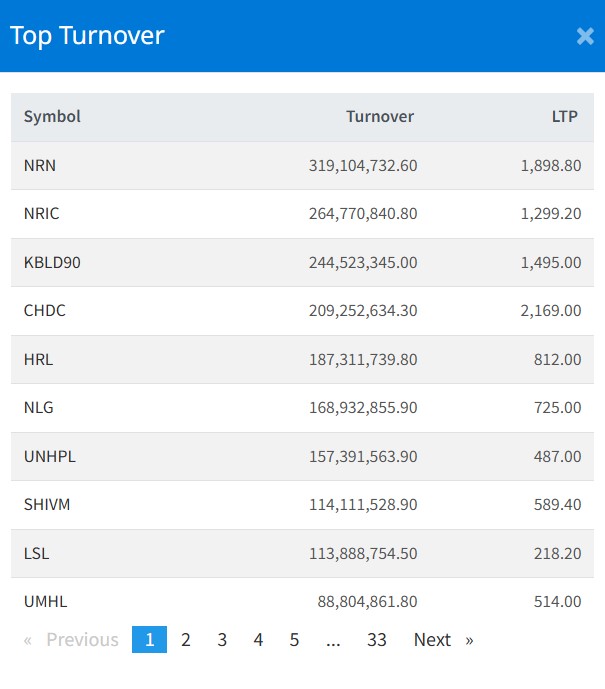605x689 pixels.
Task: Open the CHDC stock row
Action: point(45,311)
